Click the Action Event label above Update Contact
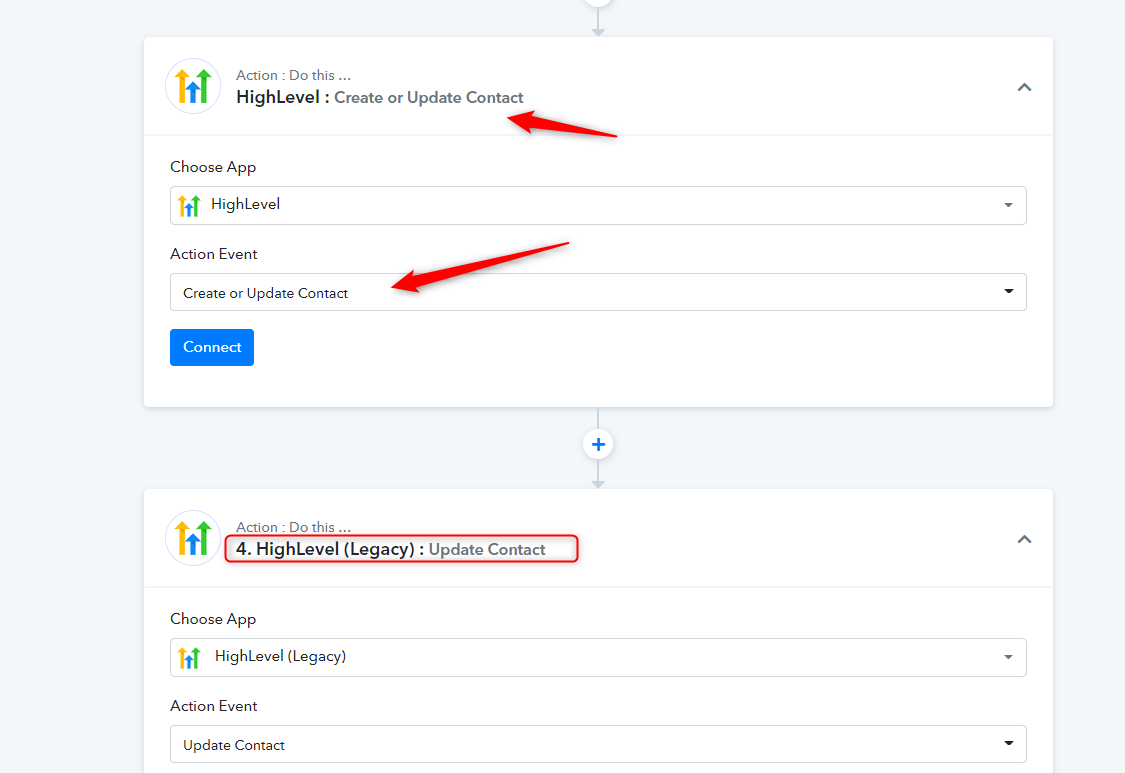The image size is (1125, 773). [213, 706]
